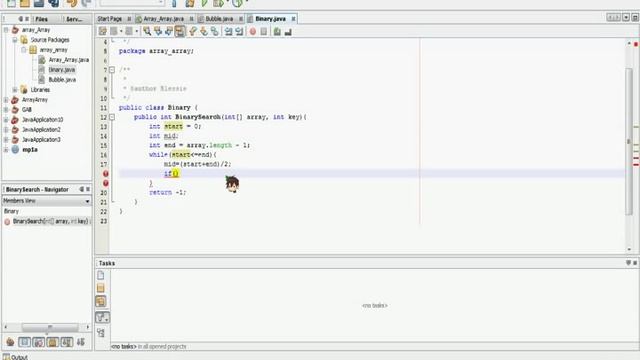Viewport: 640px width, 360px height.
Task: Open project configuration combo box
Action: pyautogui.click(x=132, y=3)
